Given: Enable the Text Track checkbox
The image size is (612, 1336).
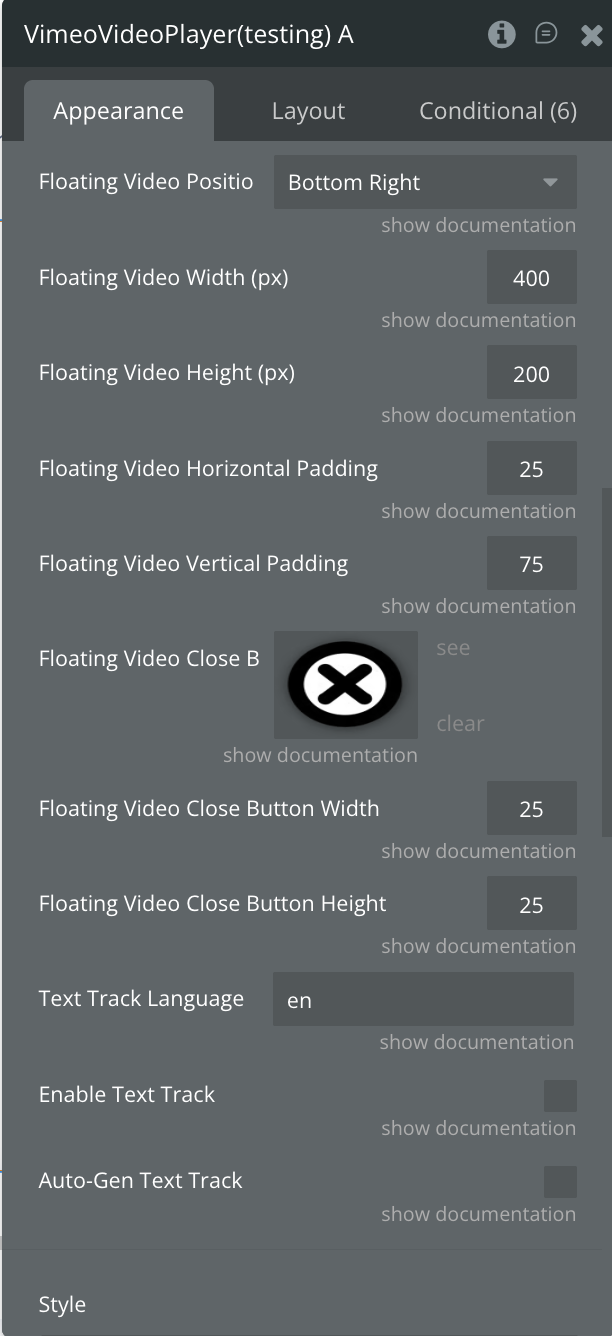Looking at the screenshot, I should (x=560, y=1095).
